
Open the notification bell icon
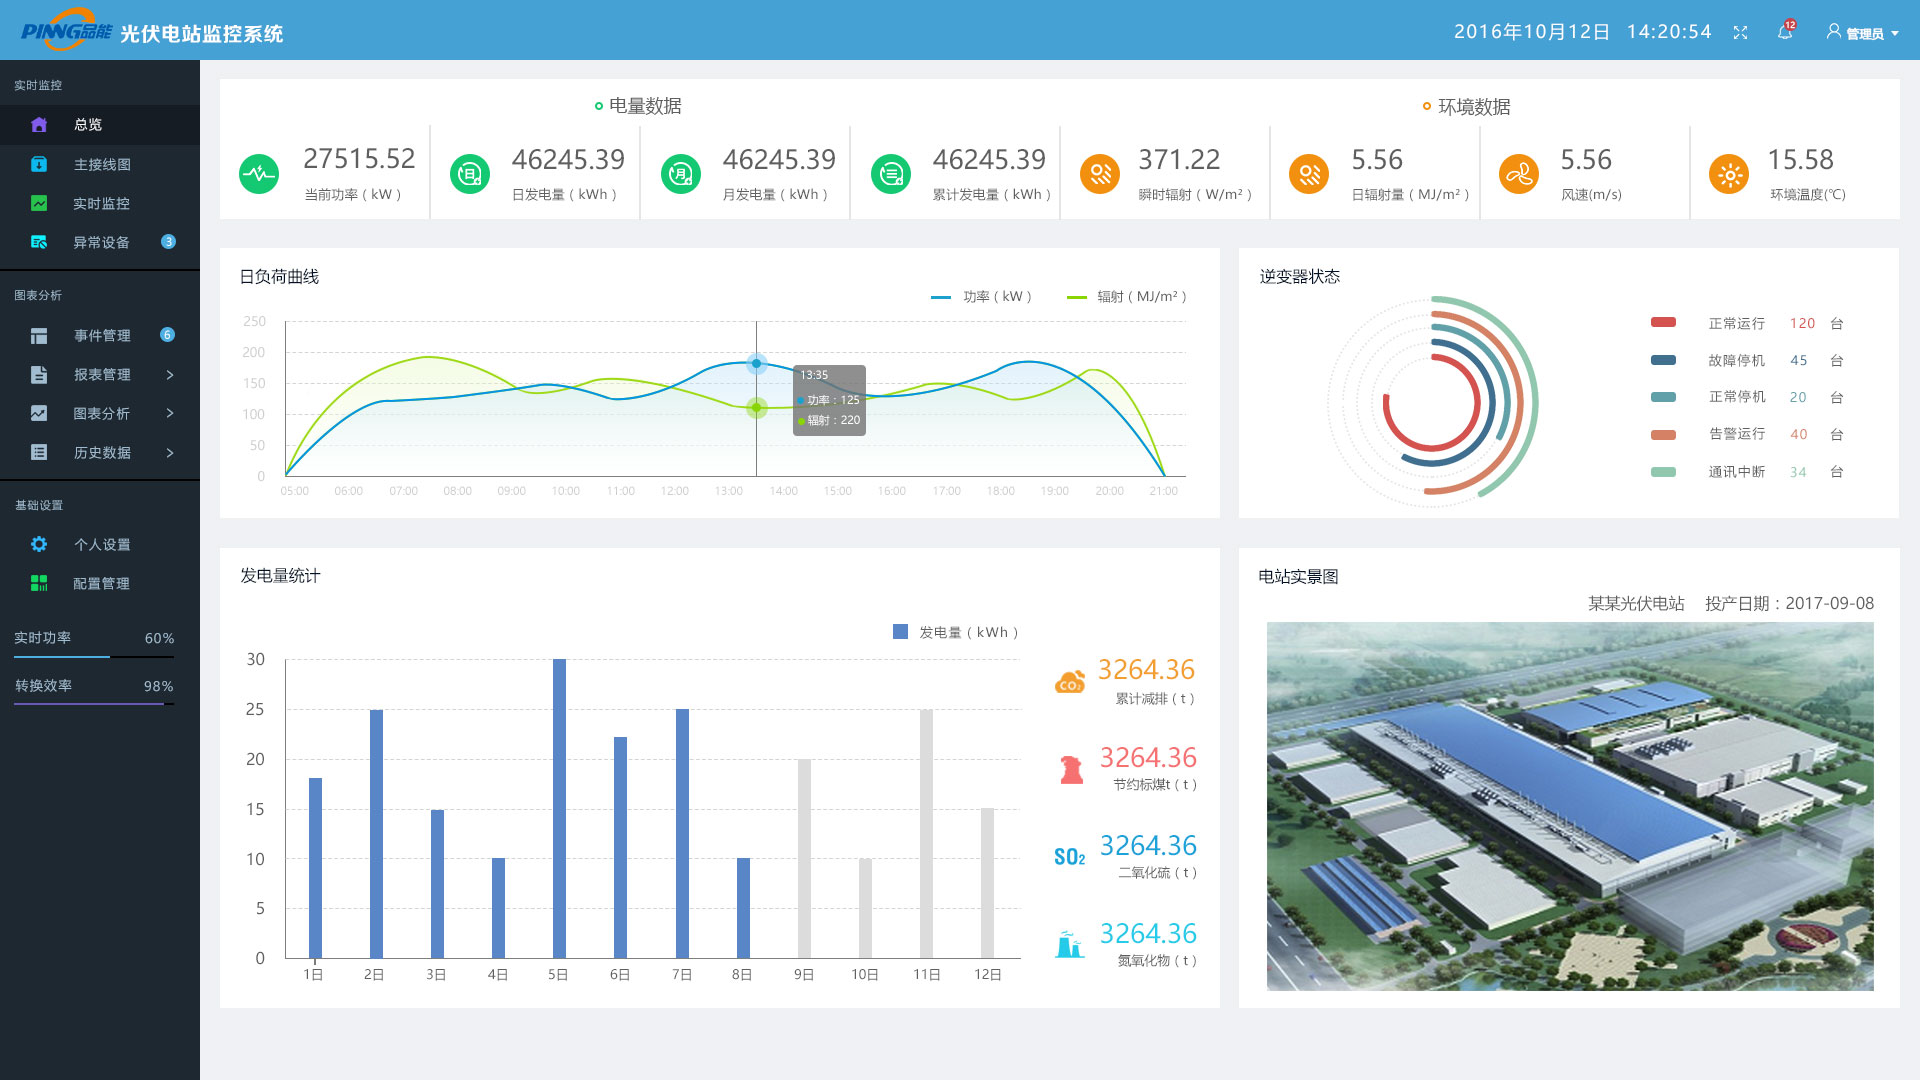pos(1785,32)
